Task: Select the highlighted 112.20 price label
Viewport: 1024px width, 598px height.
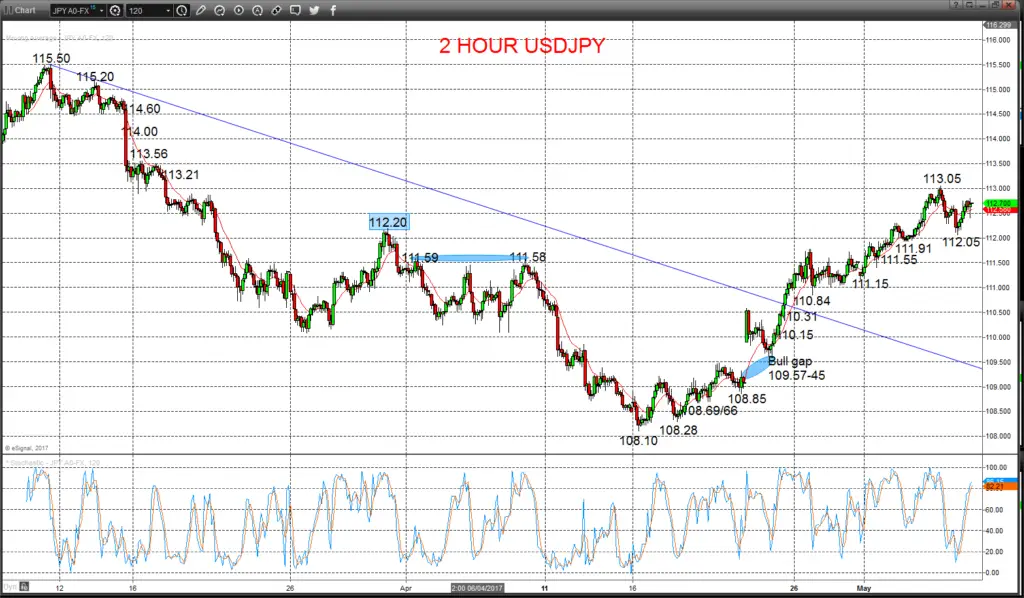Action: point(388,223)
